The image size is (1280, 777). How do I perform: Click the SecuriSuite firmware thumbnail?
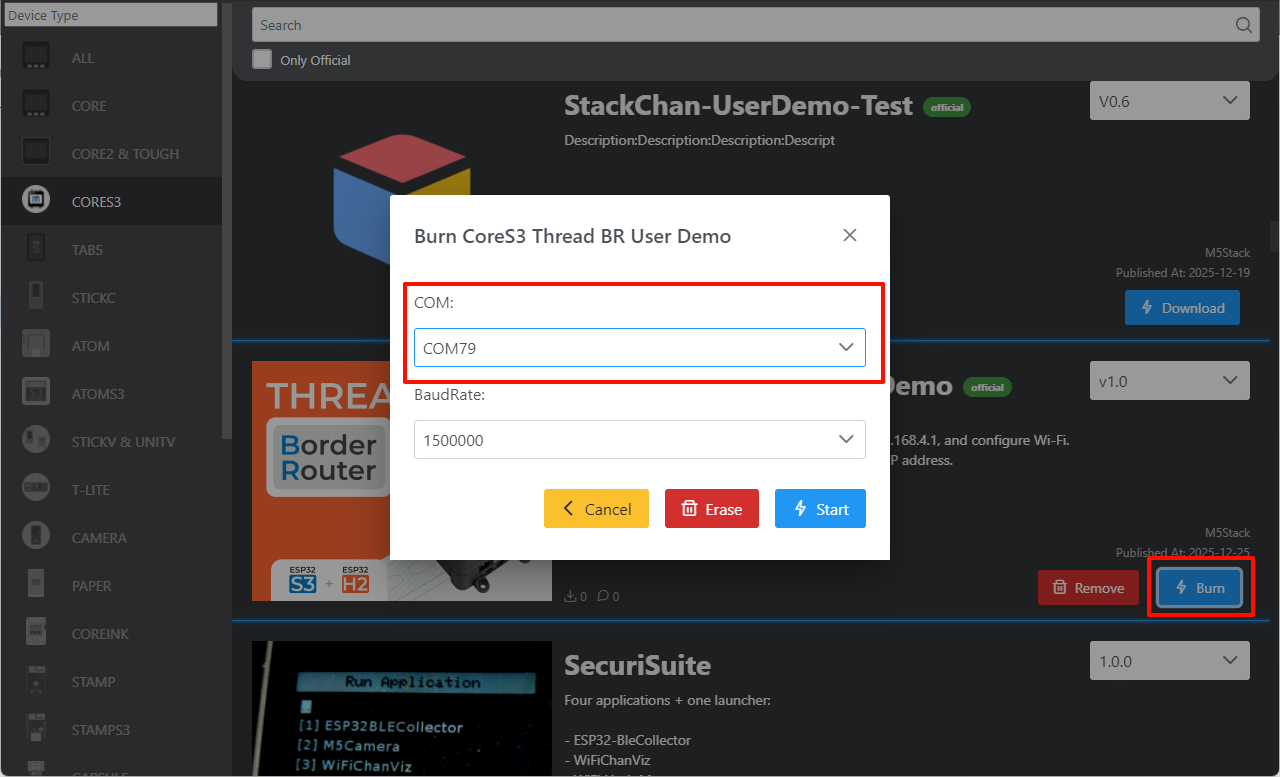[x=401, y=708]
